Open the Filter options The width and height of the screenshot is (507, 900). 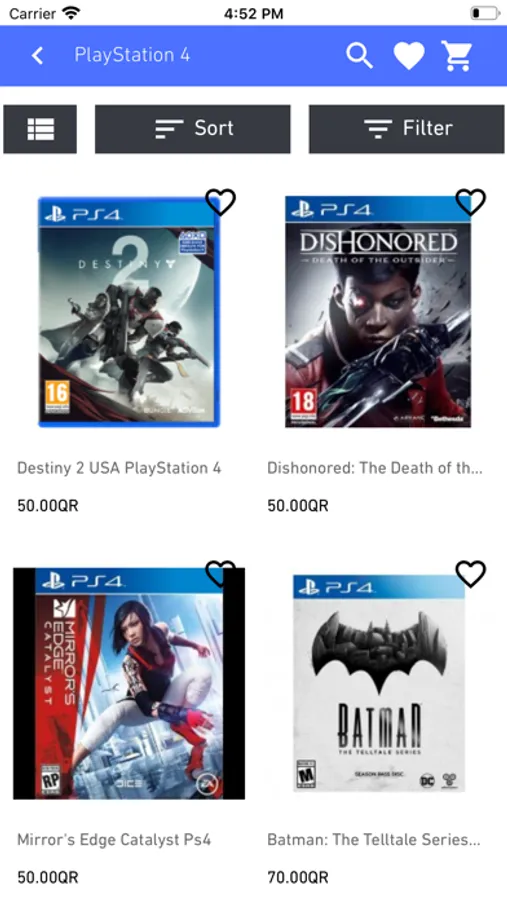pos(407,129)
